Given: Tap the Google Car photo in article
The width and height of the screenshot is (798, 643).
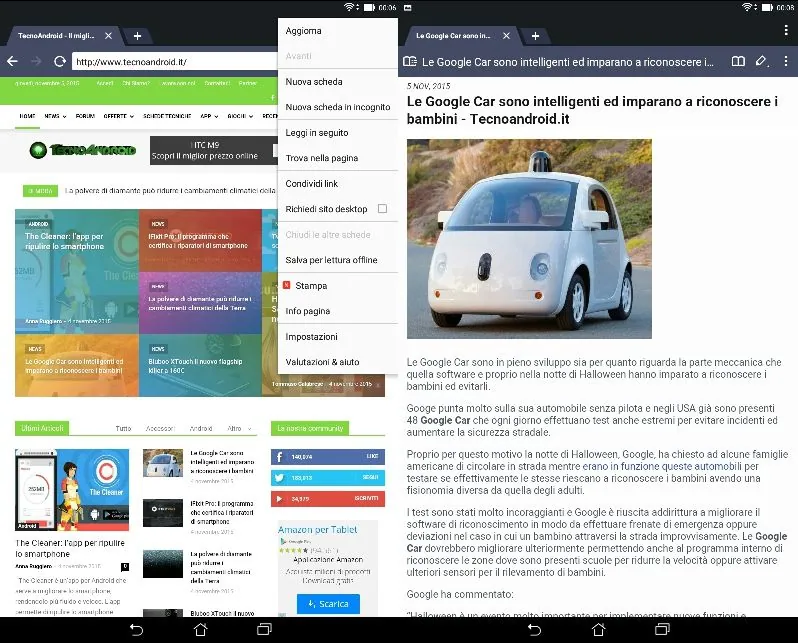Looking at the screenshot, I should point(529,239).
